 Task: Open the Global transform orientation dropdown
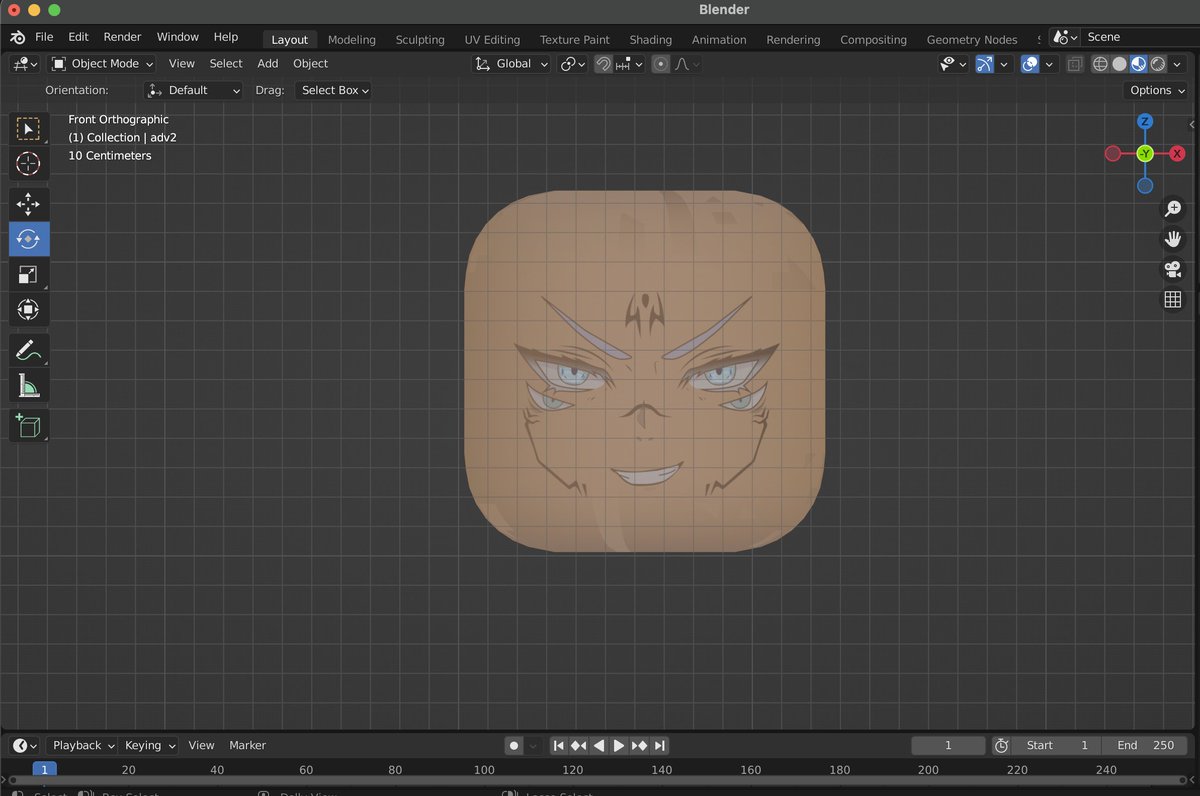coord(511,63)
